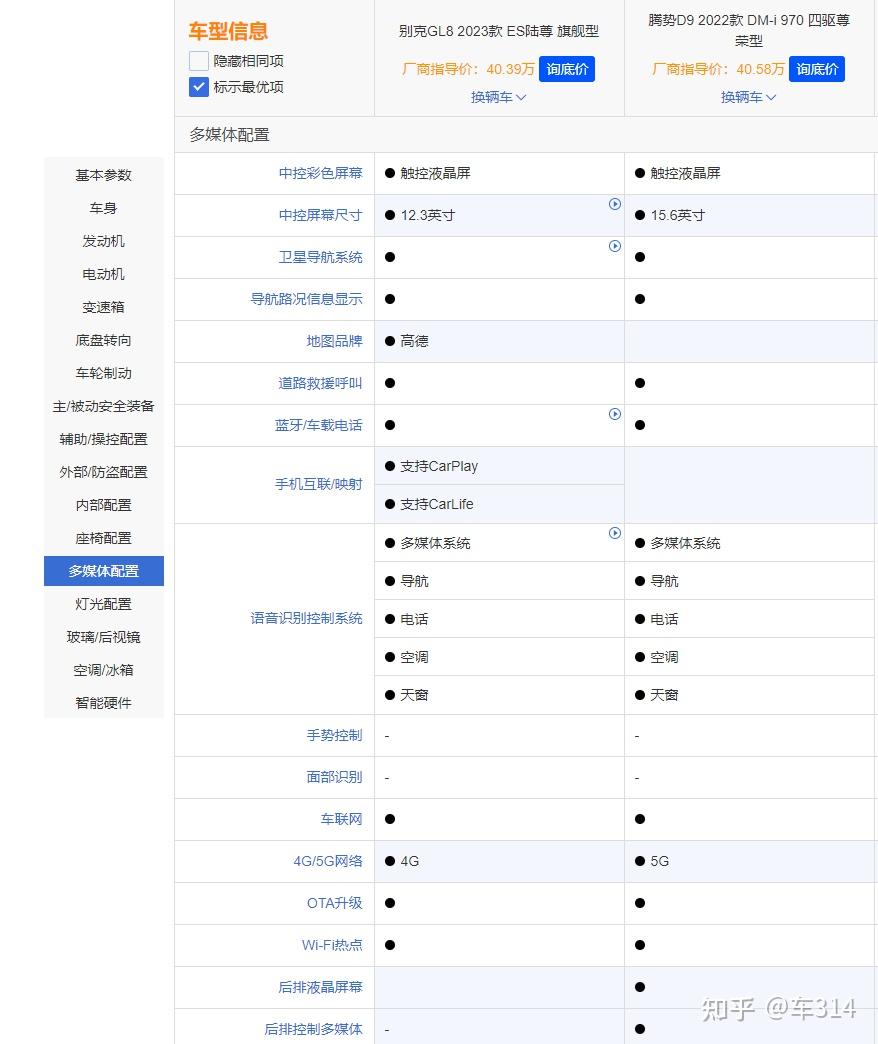Open the video icon beside 蓝牙/车载电话

615,414
